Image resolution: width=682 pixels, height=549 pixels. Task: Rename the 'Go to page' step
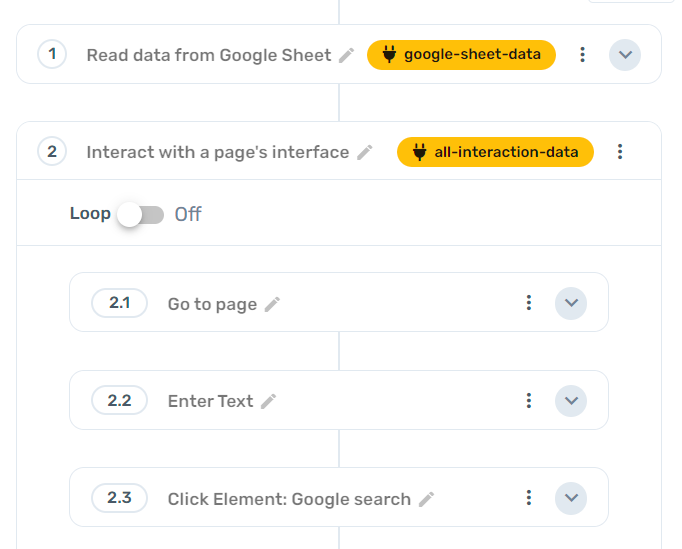(272, 305)
